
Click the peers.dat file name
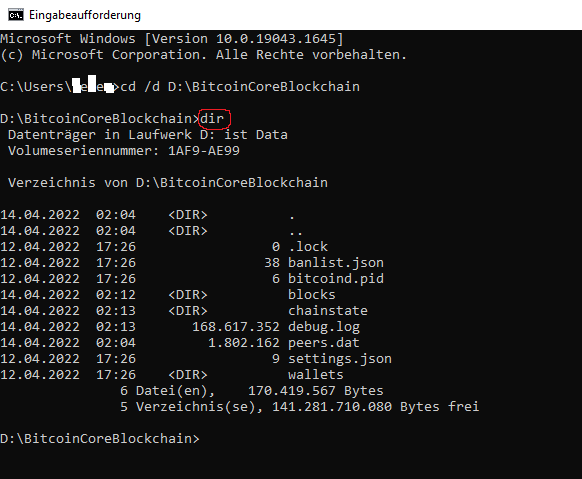pos(324,343)
